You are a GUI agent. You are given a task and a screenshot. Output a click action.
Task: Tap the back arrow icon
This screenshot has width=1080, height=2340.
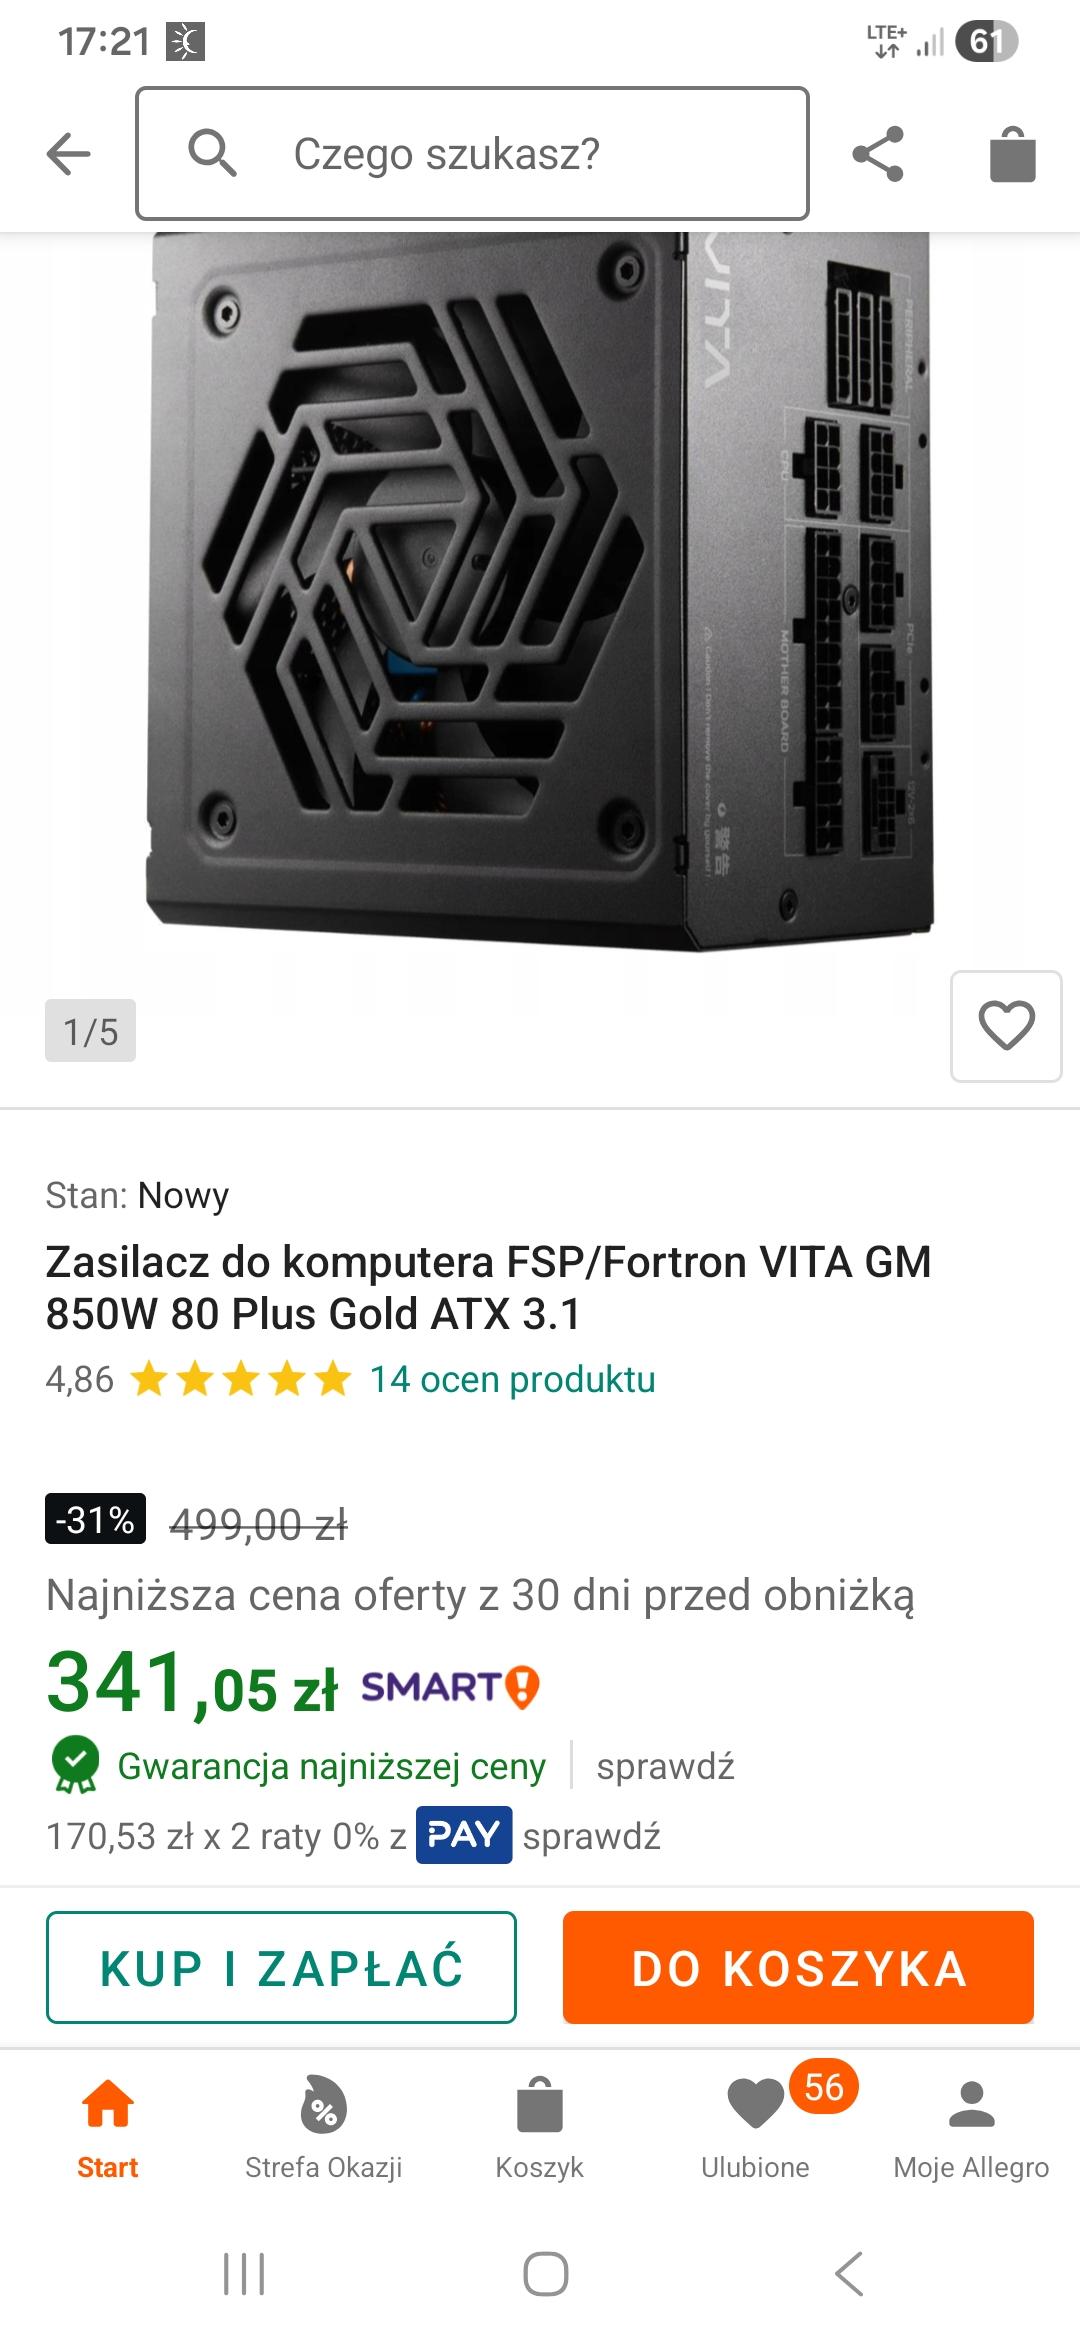[68, 154]
